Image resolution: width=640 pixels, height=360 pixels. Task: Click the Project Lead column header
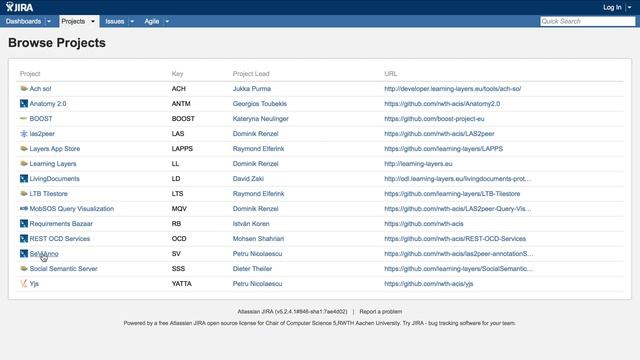[251, 73]
